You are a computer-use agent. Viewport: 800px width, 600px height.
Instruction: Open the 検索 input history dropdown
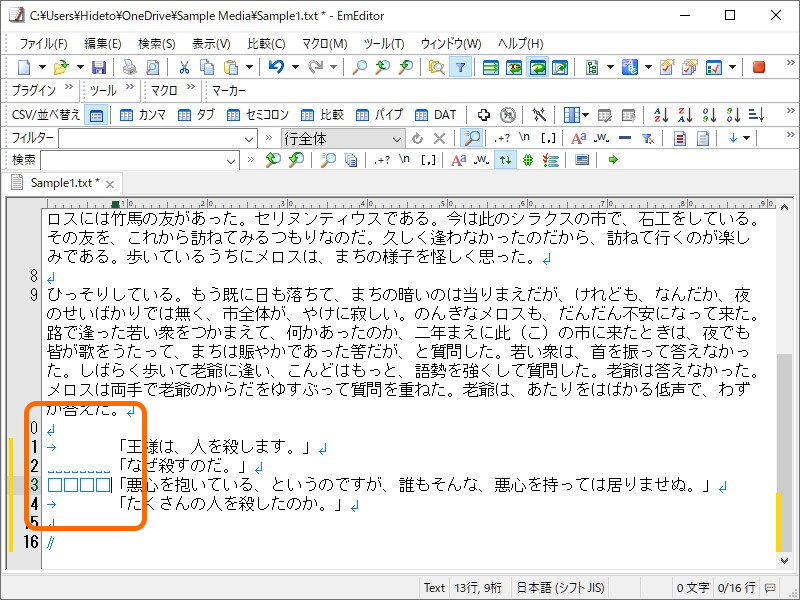tap(231, 161)
